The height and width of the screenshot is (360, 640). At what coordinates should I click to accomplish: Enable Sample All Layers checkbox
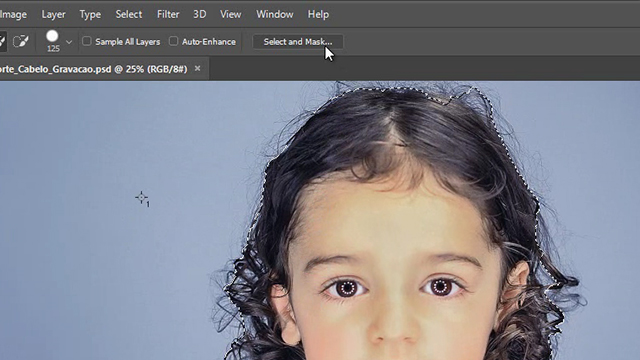point(87,41)
